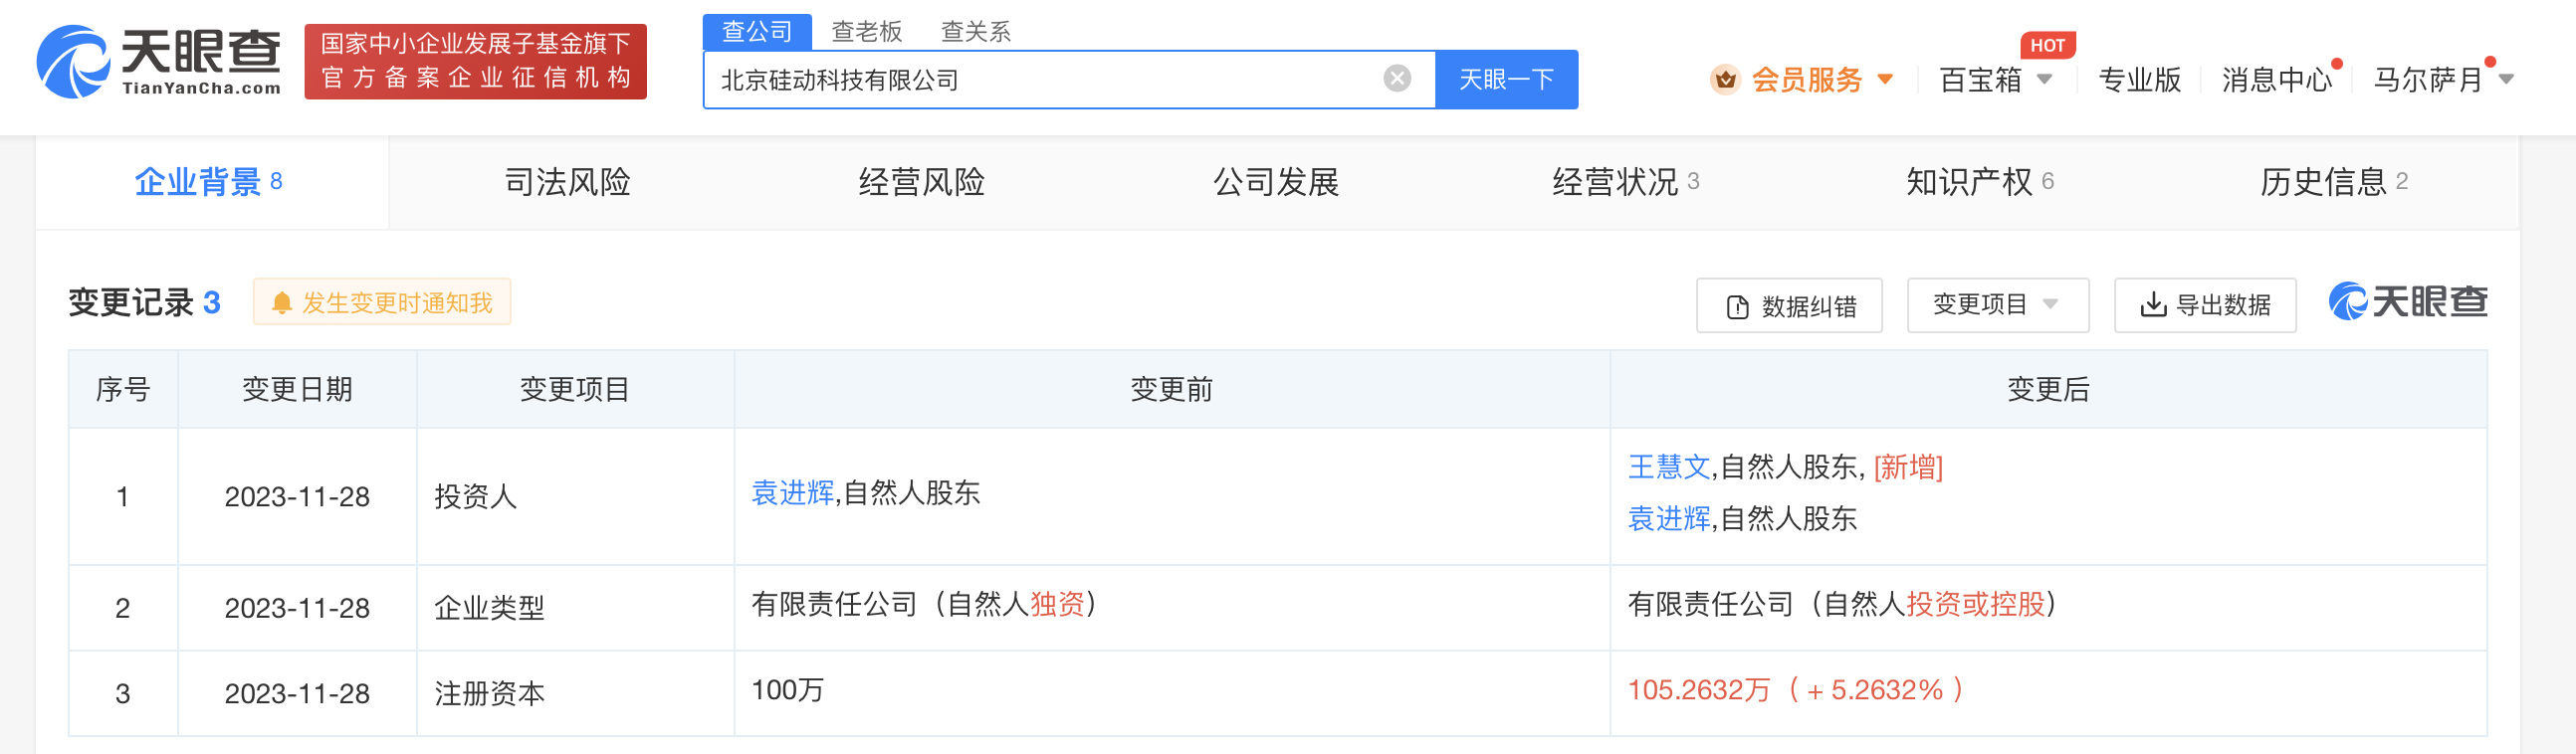Select the 知识产权 tab

point(1979,182)
